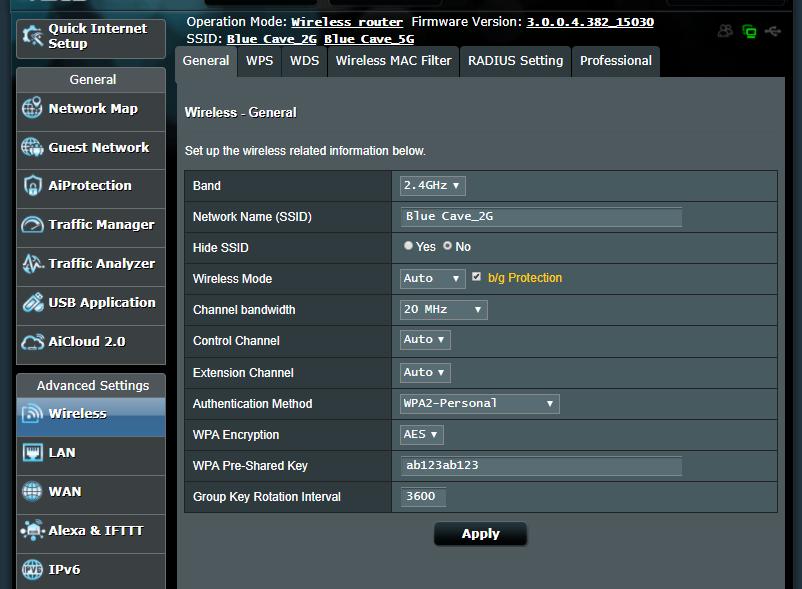Image resolution: width=802 pixels, height=589 pixels.
Task: Toggle the b/g Protection checkbox
Action: 477,277
